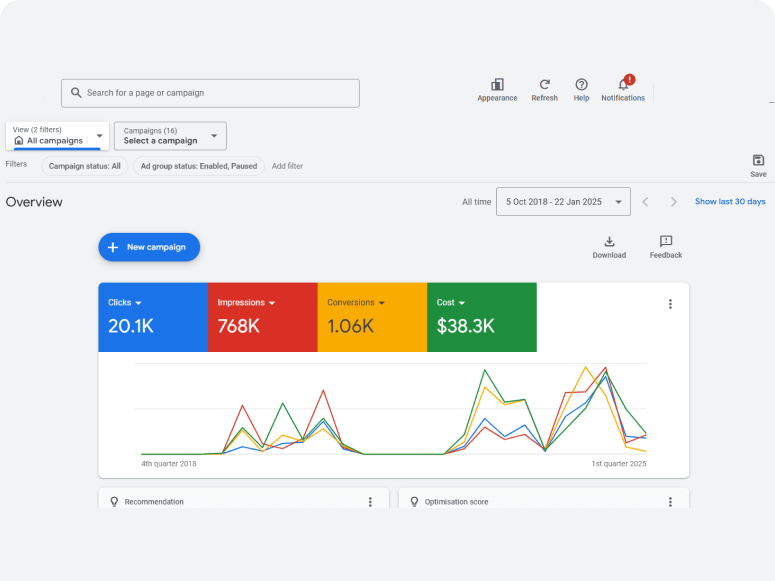The image size is (775, 581).
Task: Click the Add filter option
Action: point(287,166)
